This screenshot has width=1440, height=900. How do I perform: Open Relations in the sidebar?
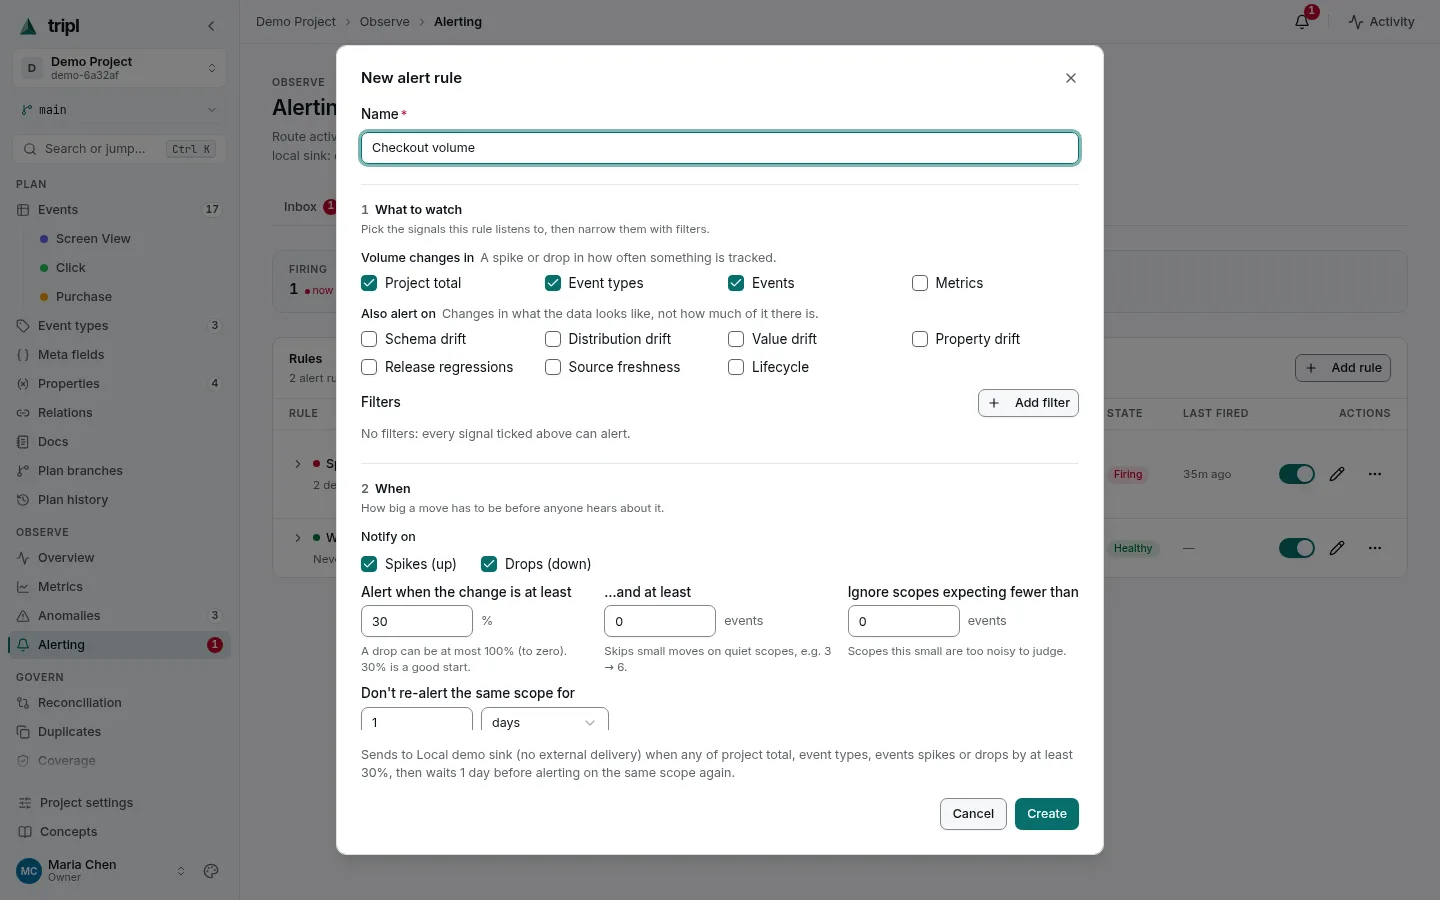click(x=119, y=413)
